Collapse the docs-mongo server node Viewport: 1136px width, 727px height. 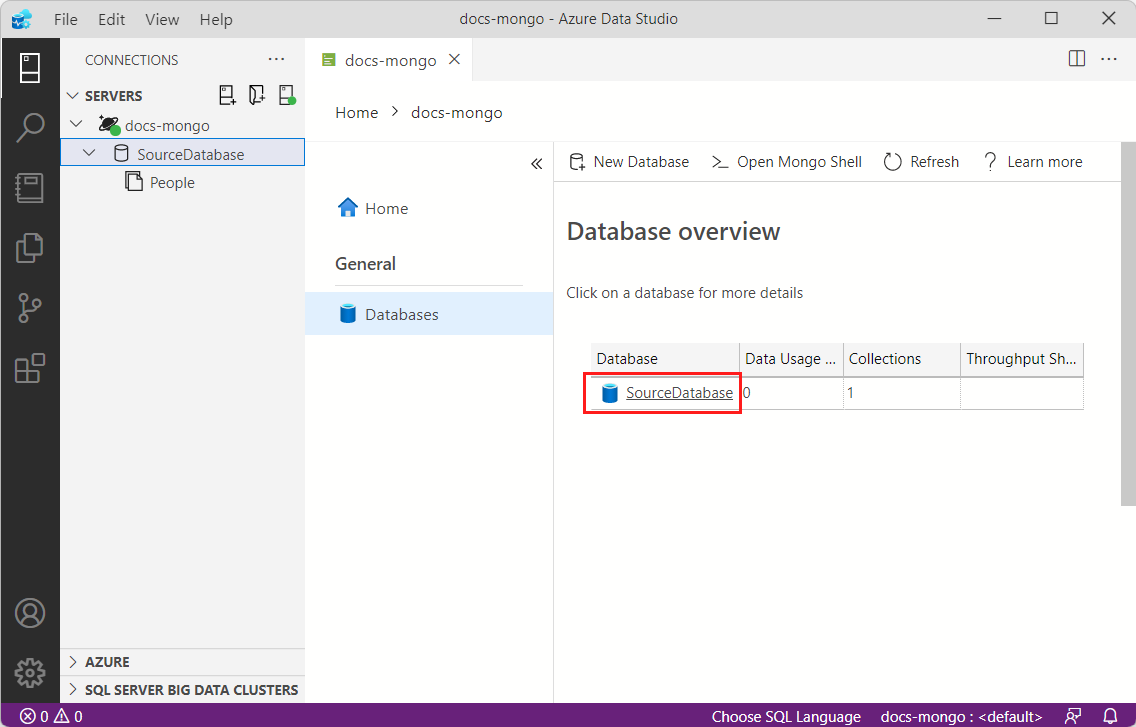[x=76, y=124]
